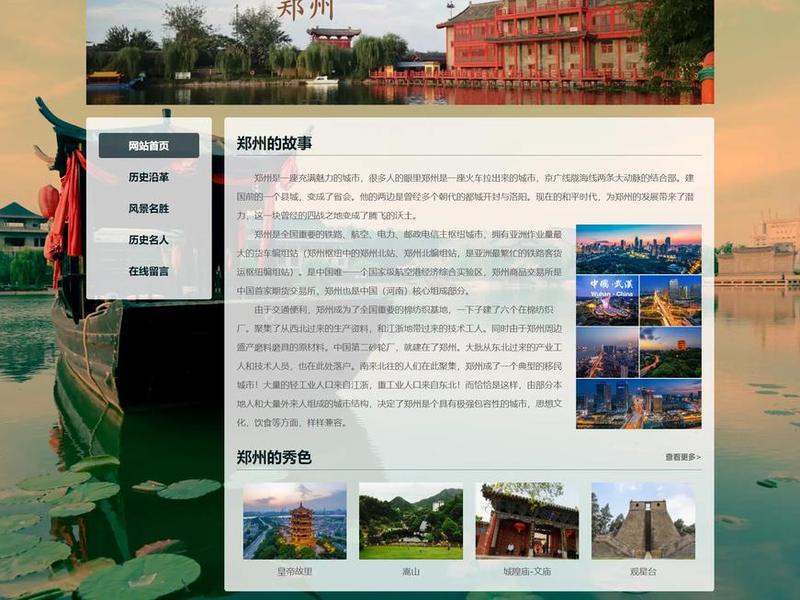The width and height of the screenshot is (800, 600).
Task: Click the 郑州 banner image at top
Action: click(400, 52)
